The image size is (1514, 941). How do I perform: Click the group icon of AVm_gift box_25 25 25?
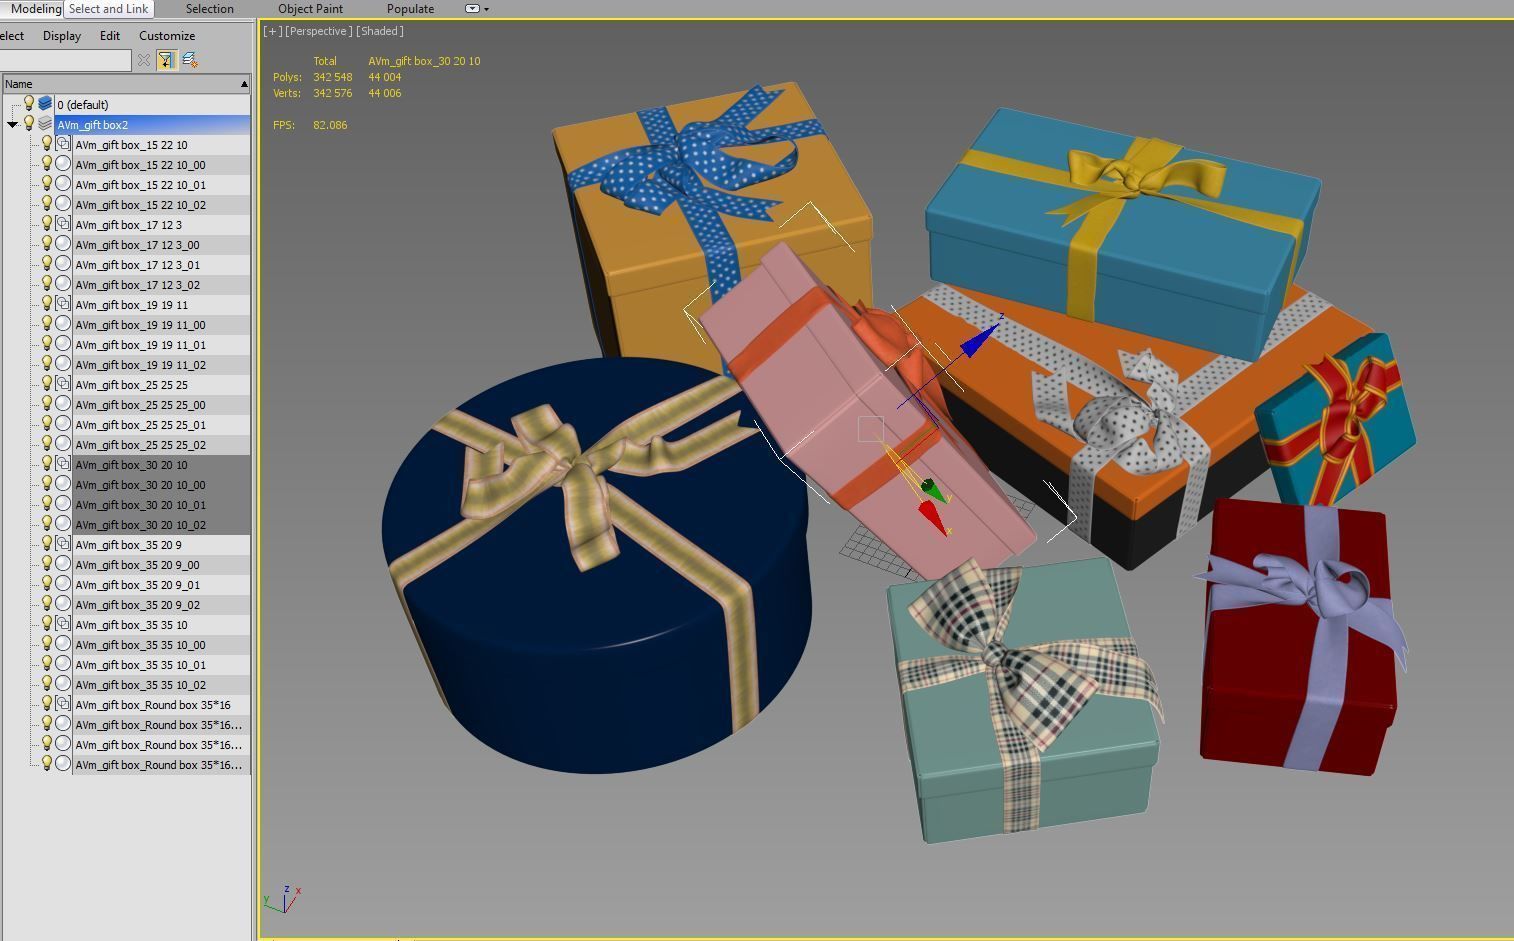point(63,384)
